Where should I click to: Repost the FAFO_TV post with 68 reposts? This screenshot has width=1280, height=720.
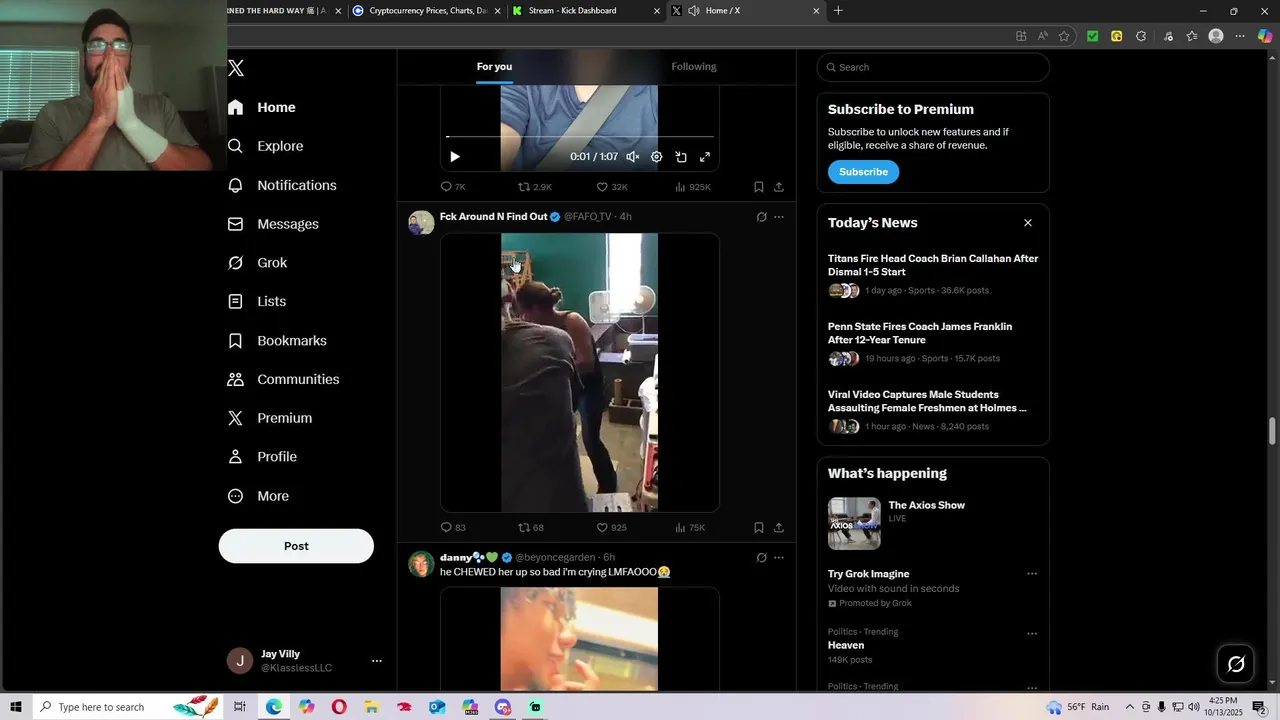(530, 528)
